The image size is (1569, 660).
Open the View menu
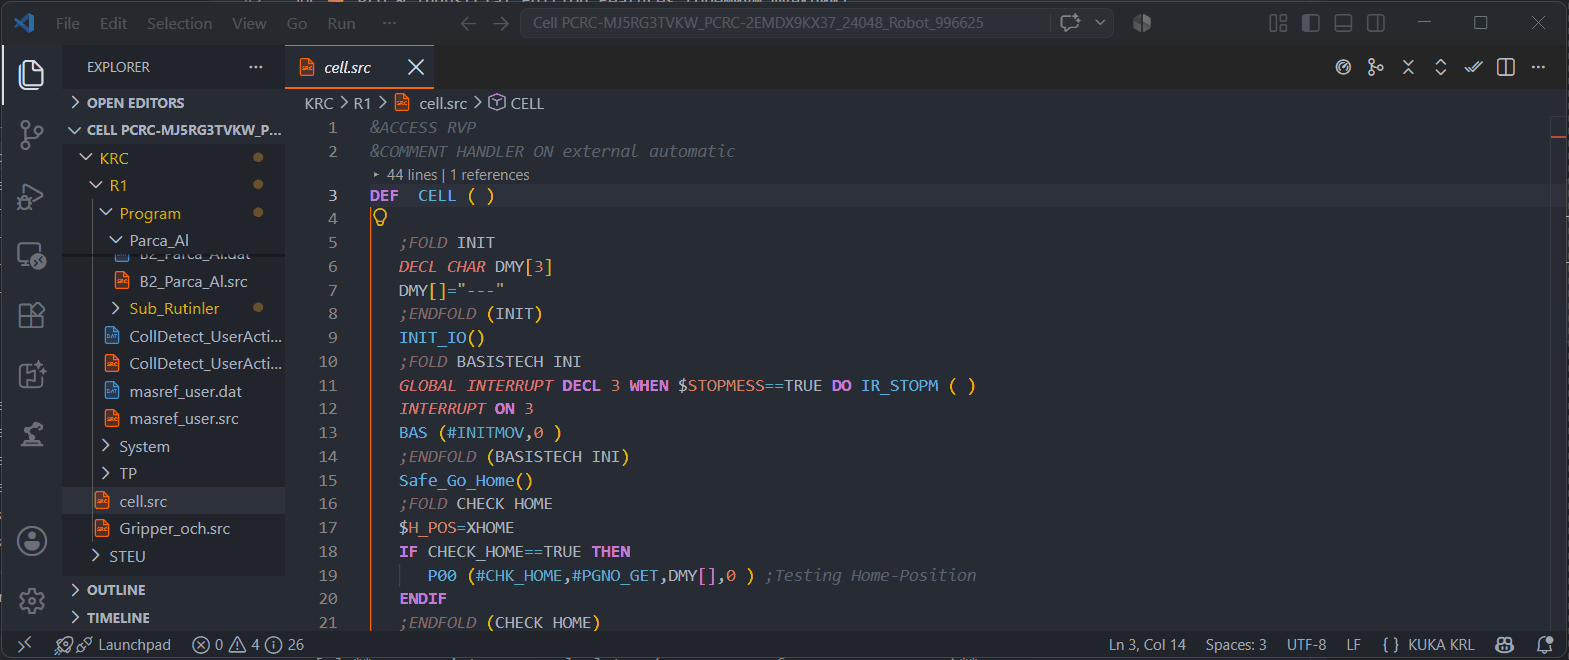pyautogui.click(x=249, y=23)
